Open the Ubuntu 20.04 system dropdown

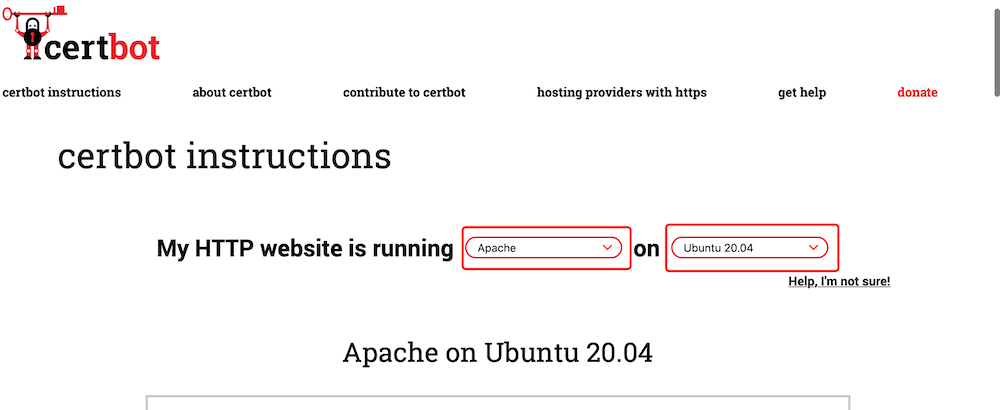tap(749, 248)
